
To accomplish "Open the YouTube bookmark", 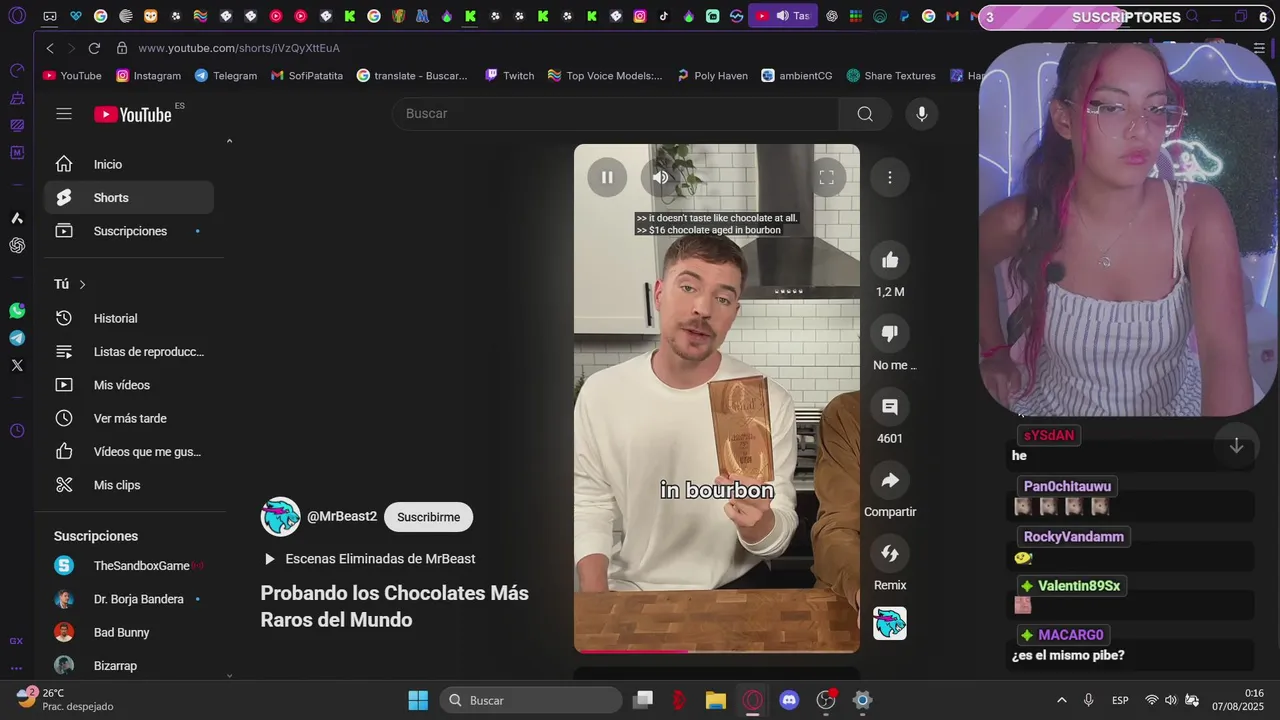I will click(x=72, y=75).
